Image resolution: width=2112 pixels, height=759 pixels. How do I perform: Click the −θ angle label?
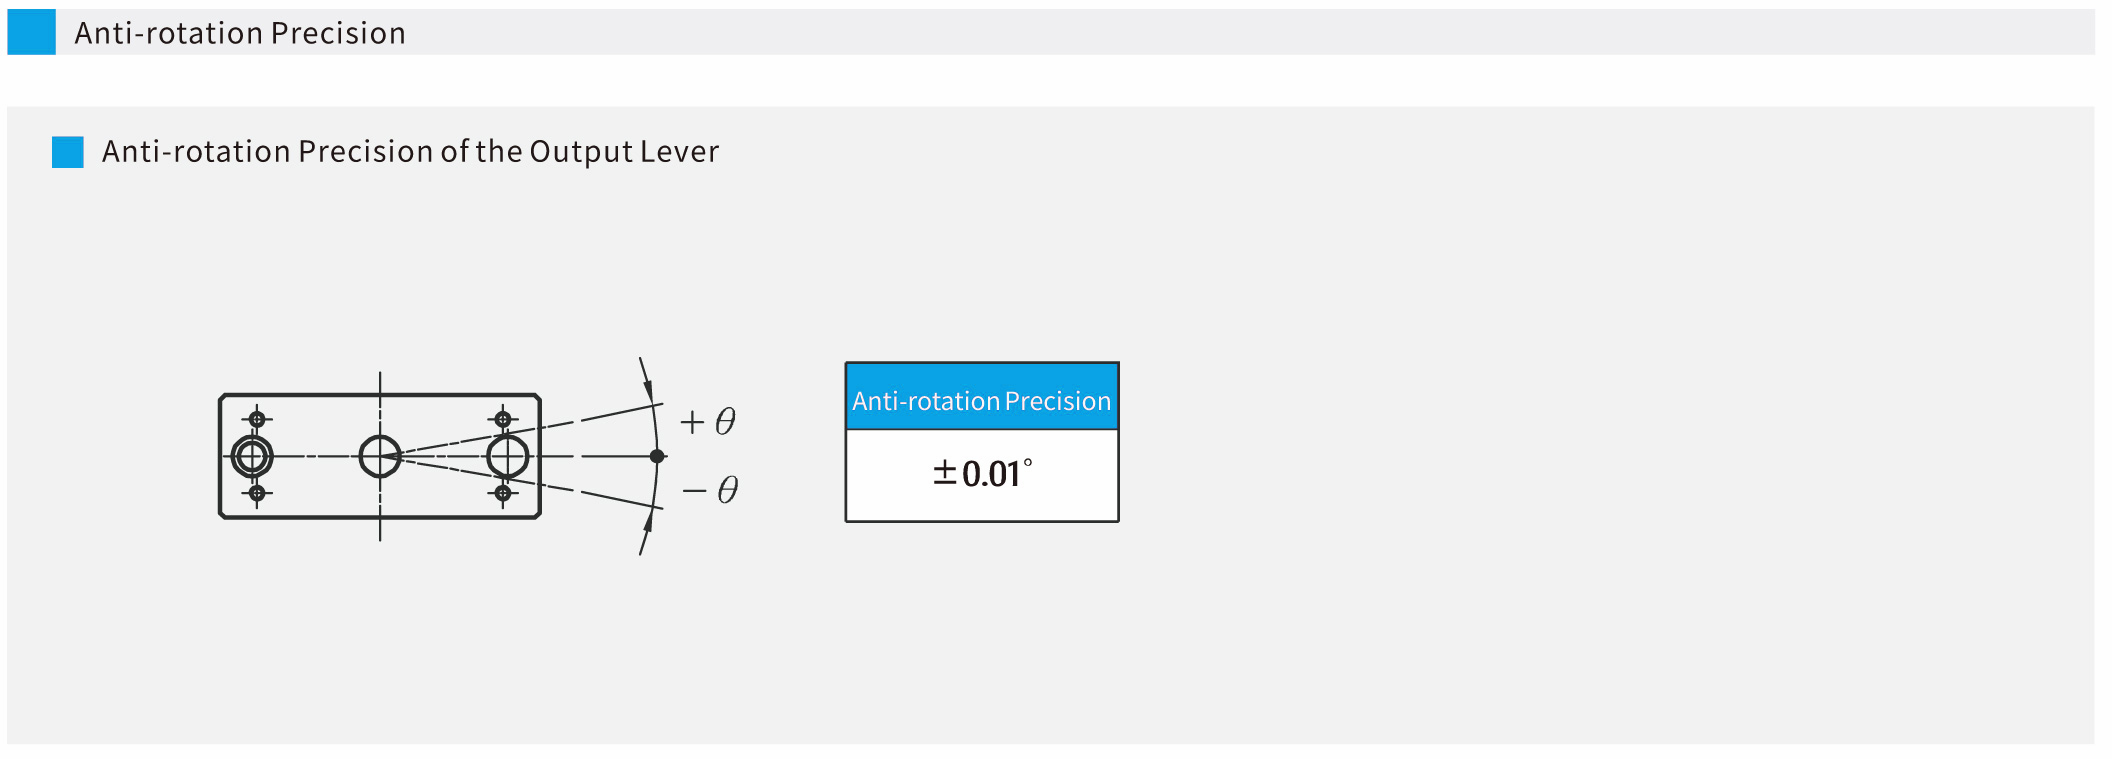pos(710,490)
